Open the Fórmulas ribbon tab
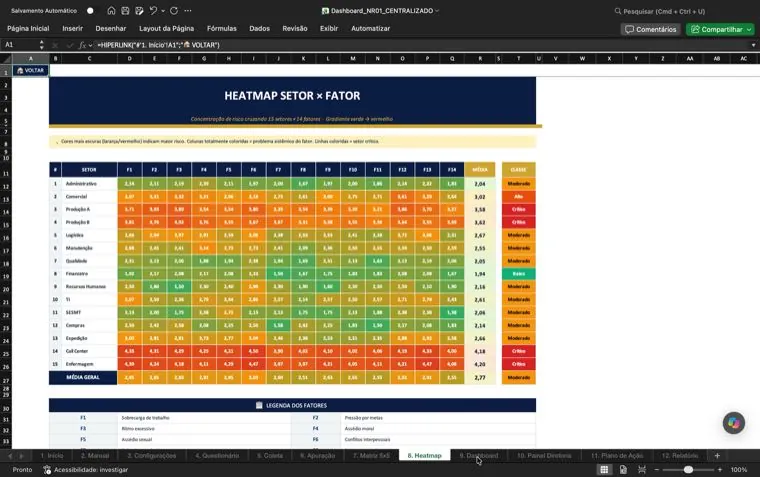 tap(222, 29)
